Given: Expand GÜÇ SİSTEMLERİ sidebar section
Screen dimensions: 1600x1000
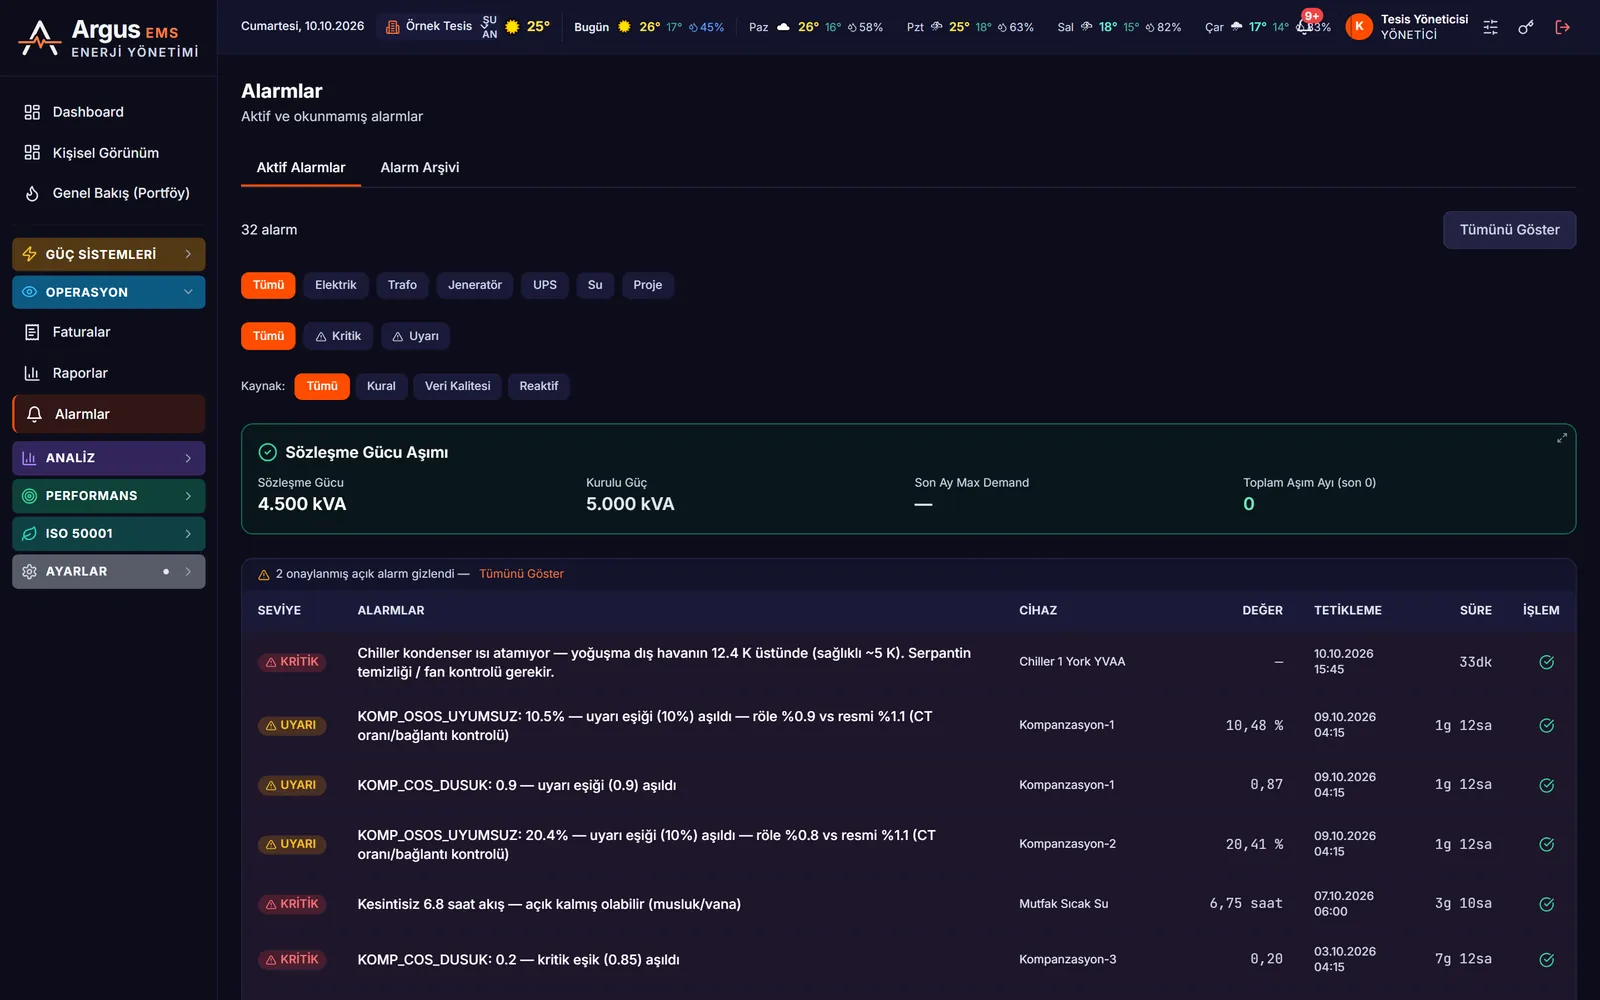Looking at the screenshot, I should pyautogui.click(x=108, y=254).
